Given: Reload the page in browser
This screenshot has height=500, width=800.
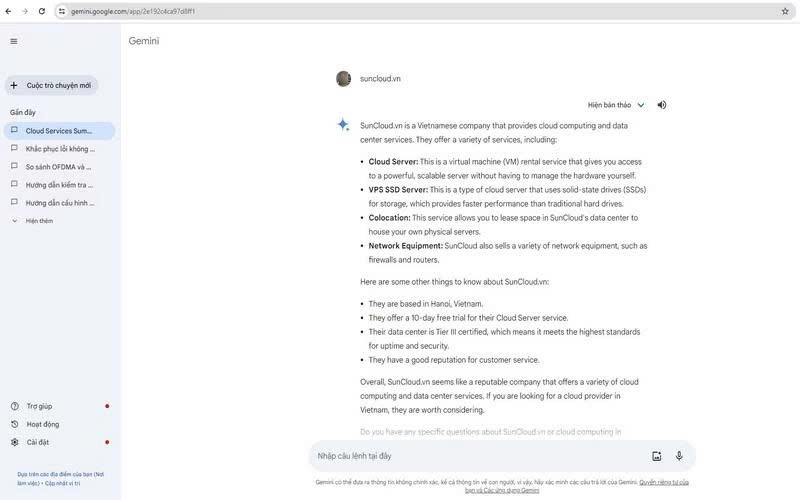Looking at the screenshot, I should coord(42,11).
